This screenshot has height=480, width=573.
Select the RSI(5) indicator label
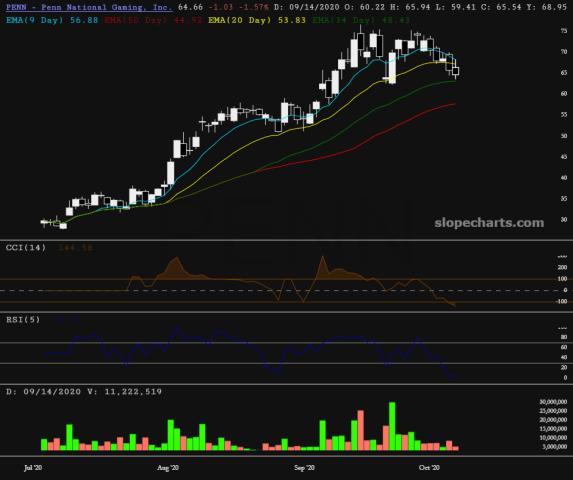[23, 320]
